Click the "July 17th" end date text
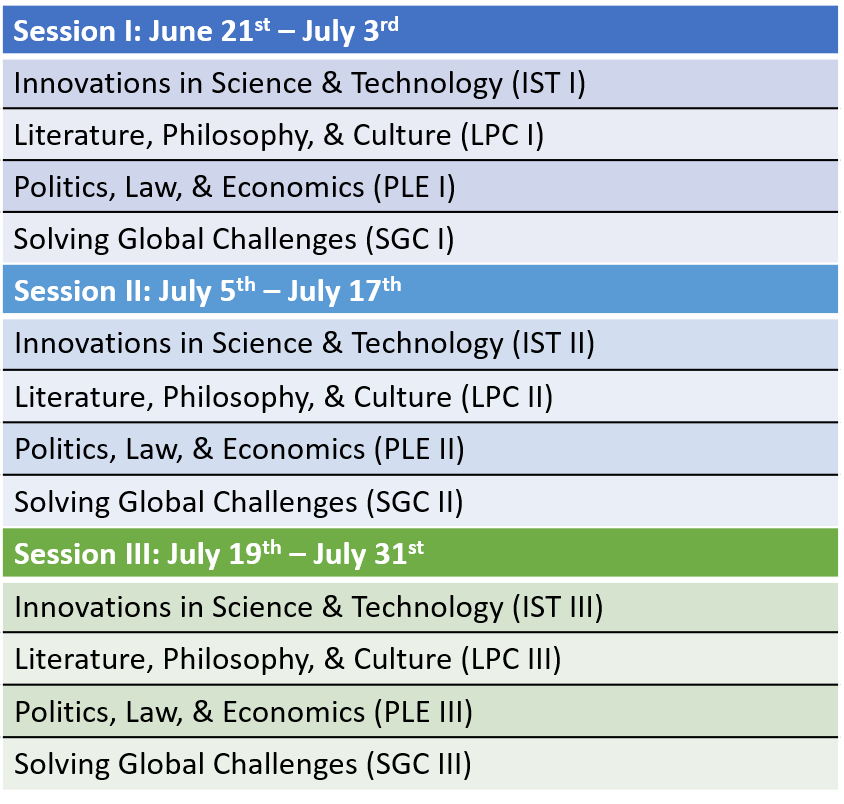 point(344,292)
